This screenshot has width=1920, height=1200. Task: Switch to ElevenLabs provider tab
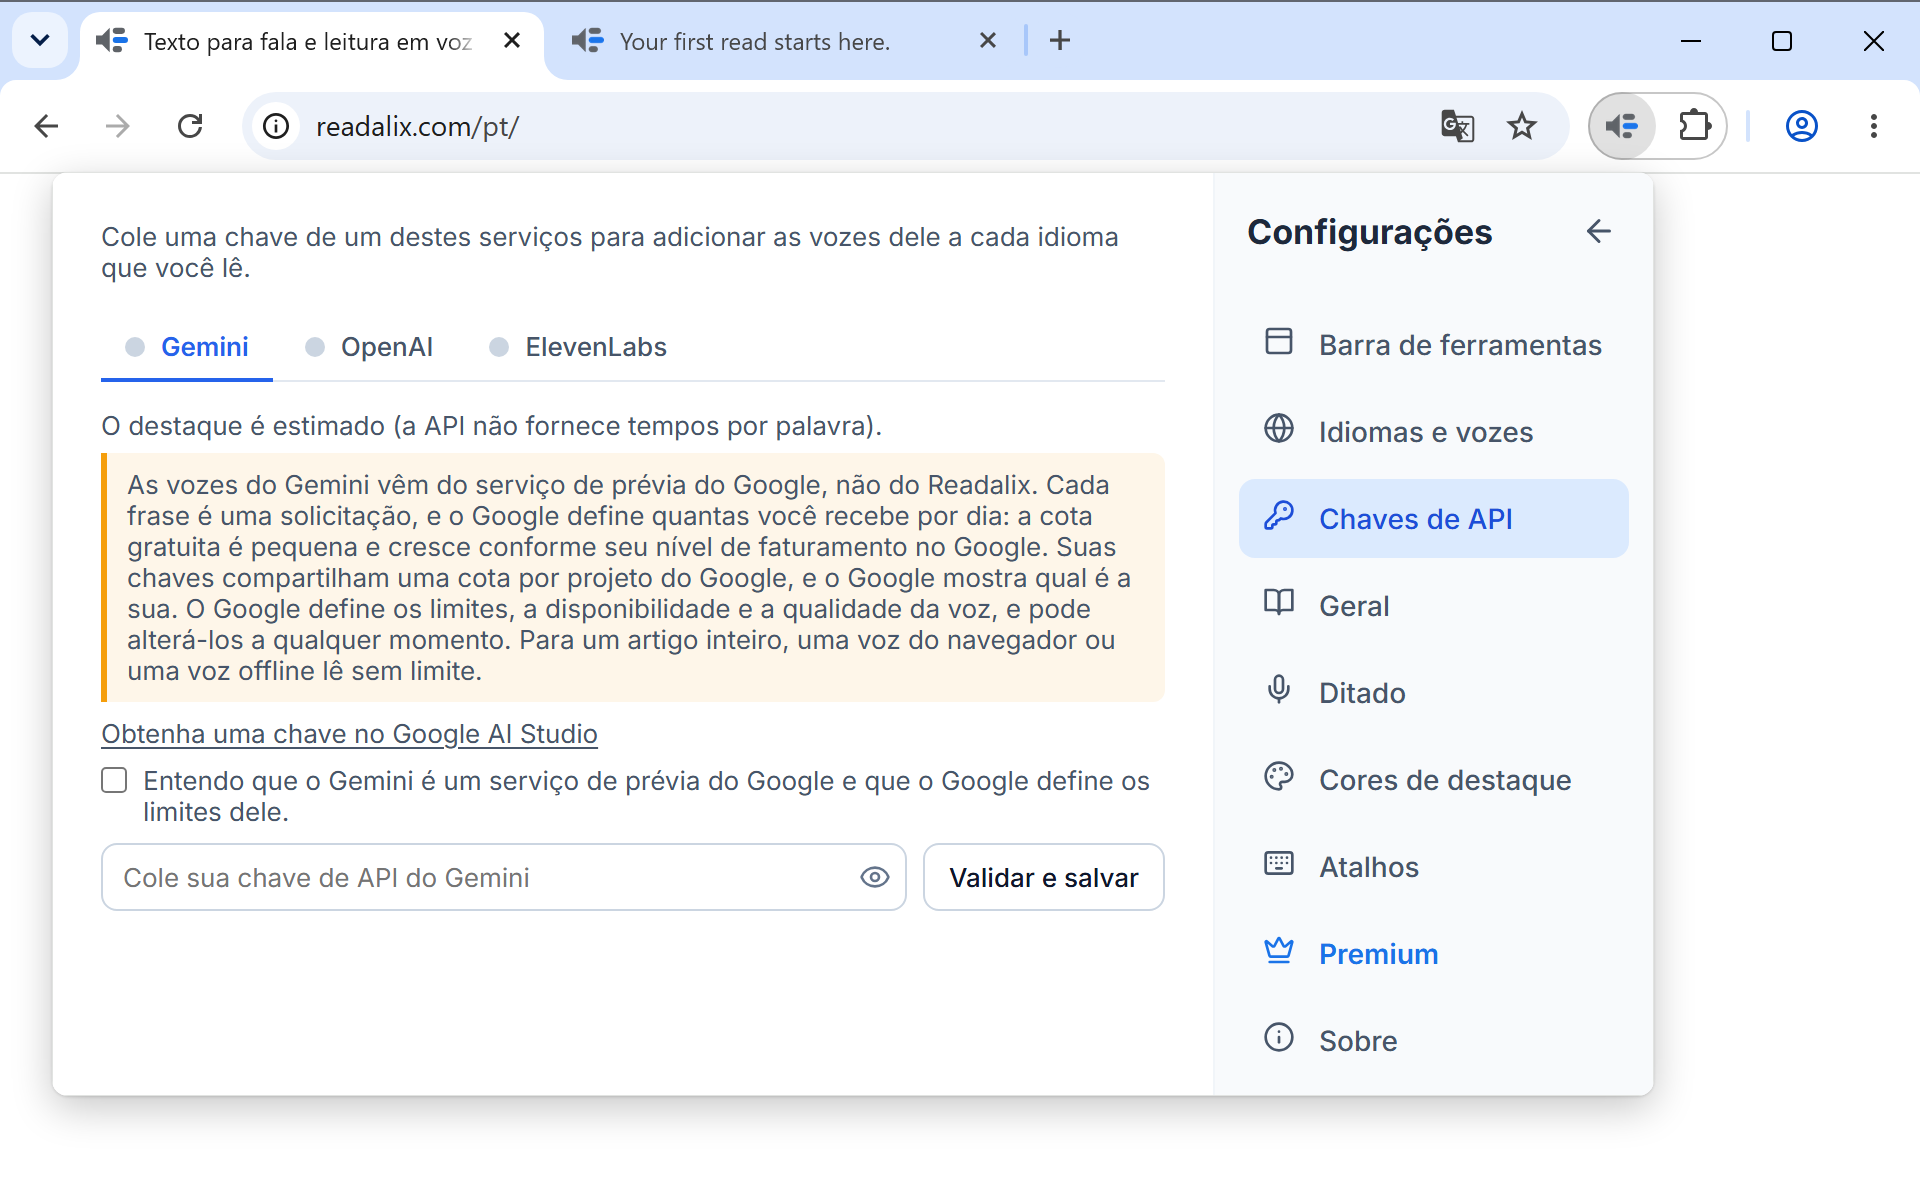(578, 347)
